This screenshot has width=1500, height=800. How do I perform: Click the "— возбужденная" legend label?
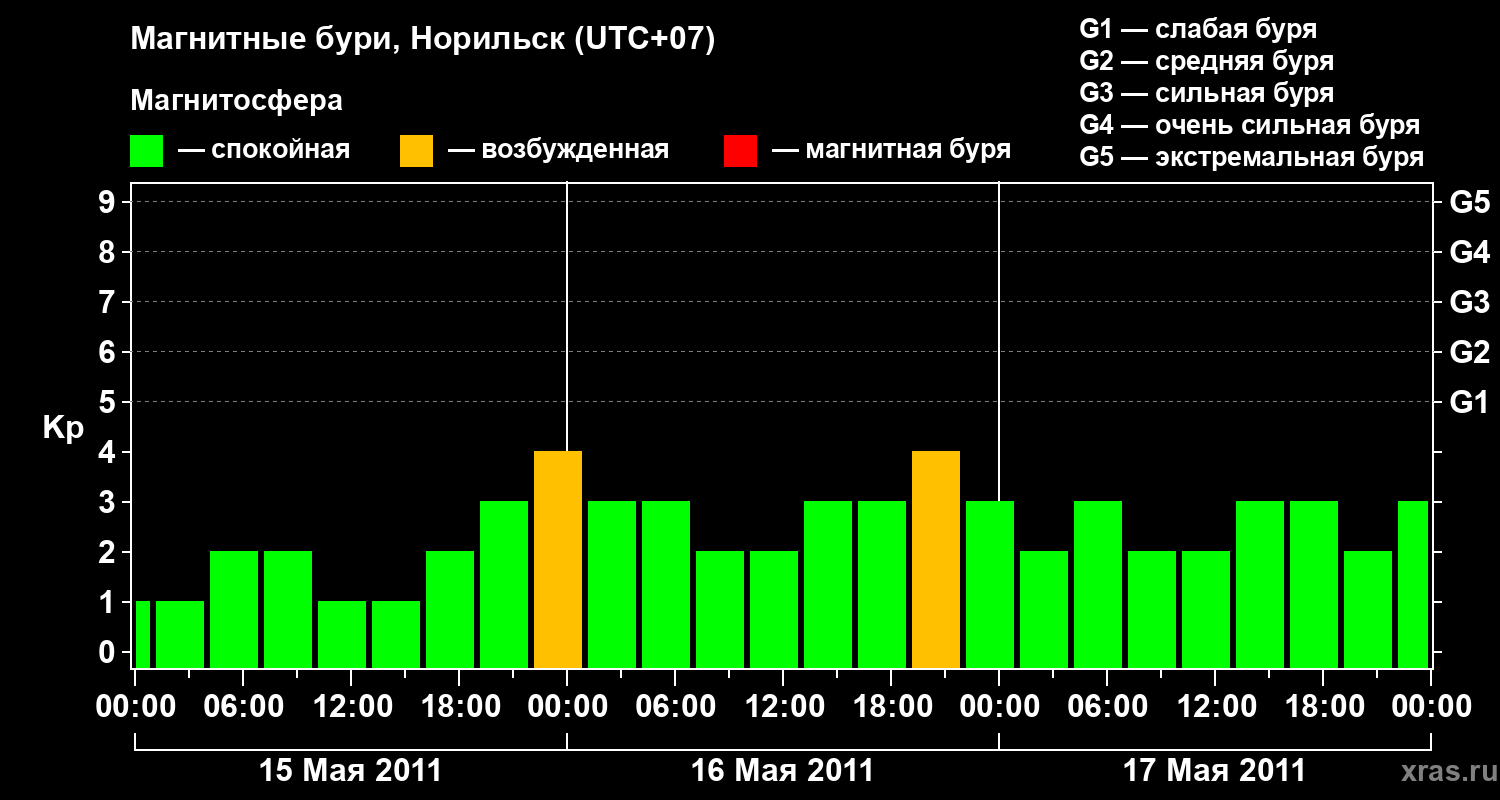tap(558, 150)
